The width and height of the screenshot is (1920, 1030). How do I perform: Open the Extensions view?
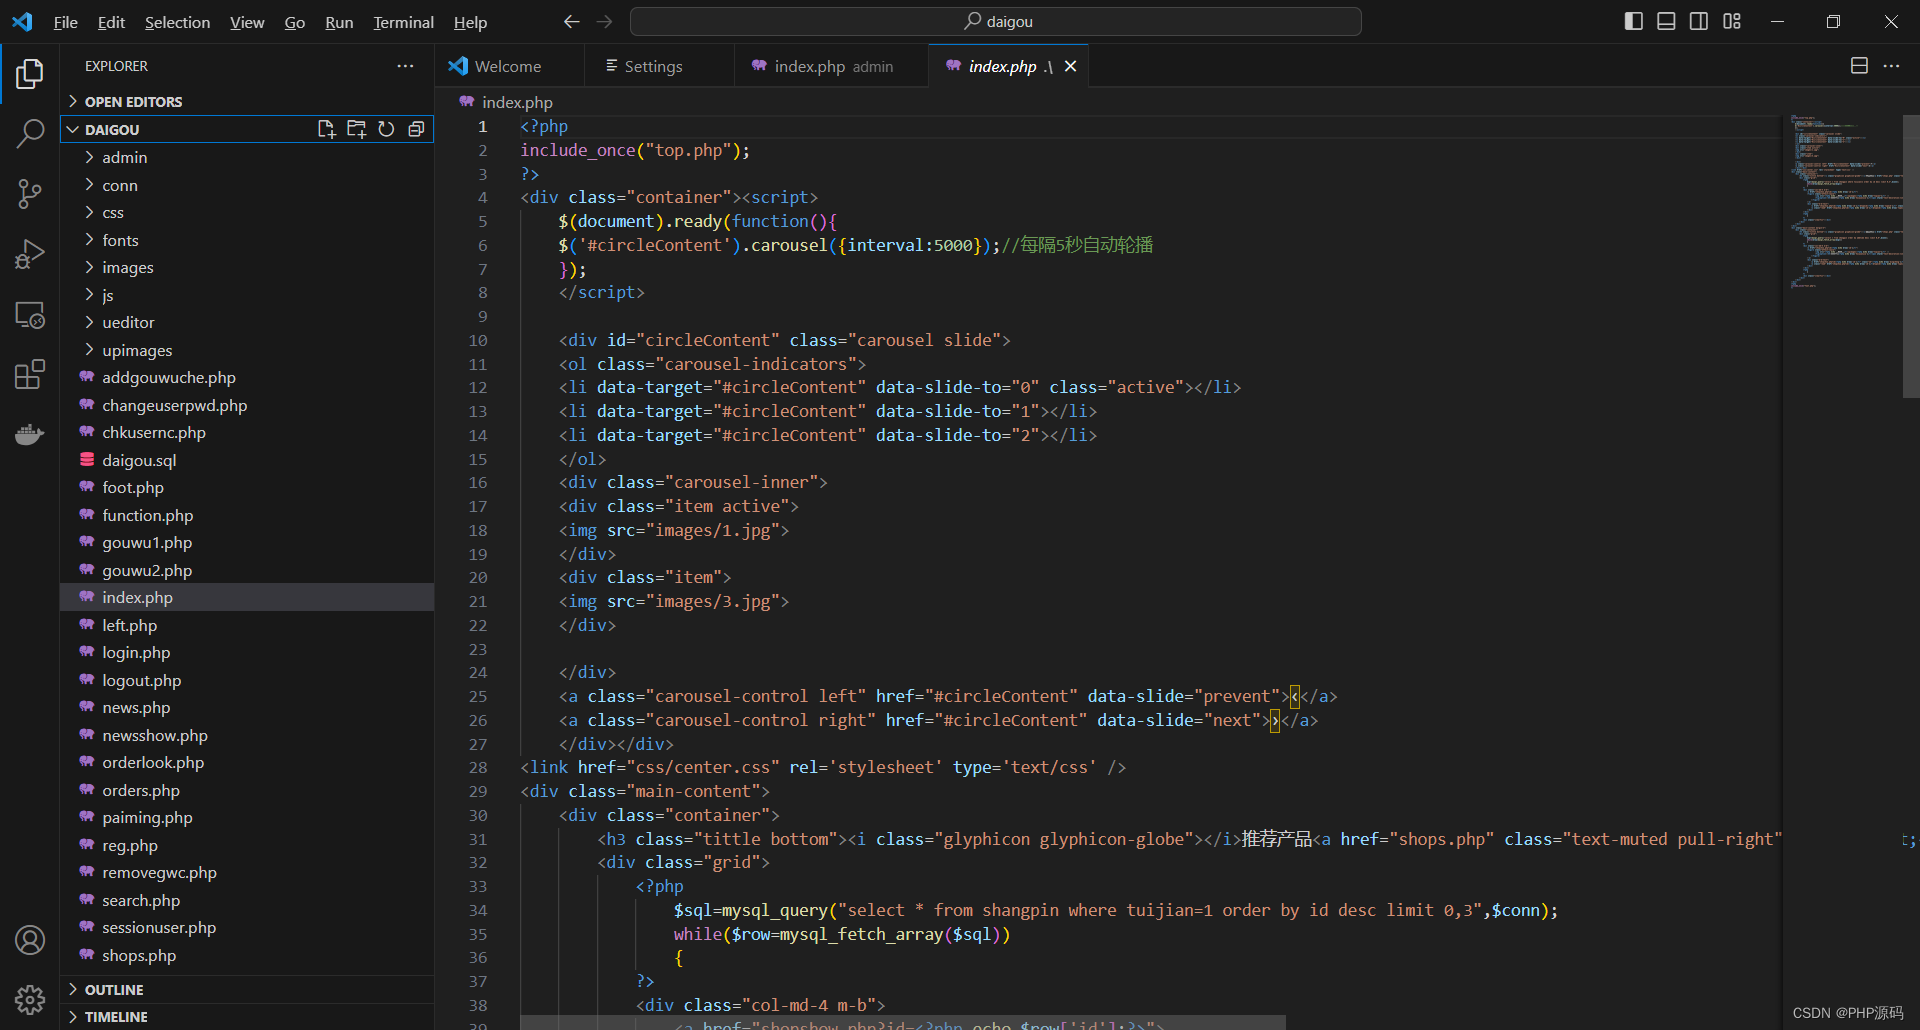[30, 375]
